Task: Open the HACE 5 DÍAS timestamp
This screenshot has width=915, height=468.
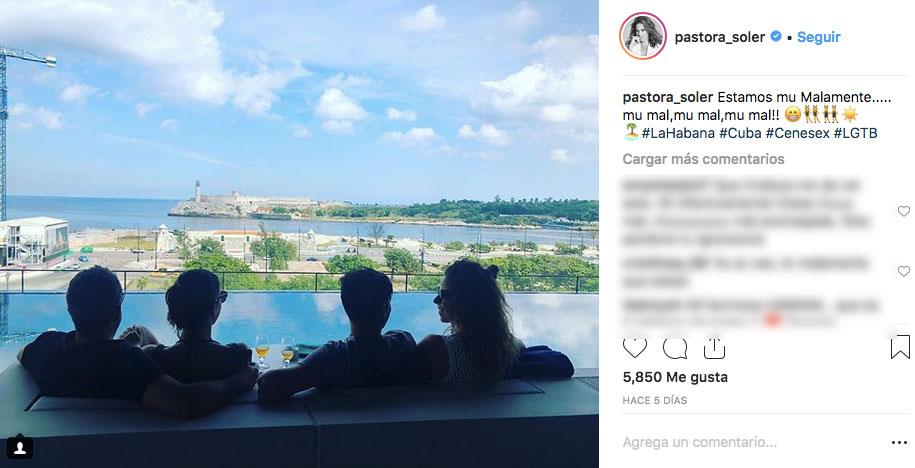Action: pyautogui.click(x=655, y=400)
